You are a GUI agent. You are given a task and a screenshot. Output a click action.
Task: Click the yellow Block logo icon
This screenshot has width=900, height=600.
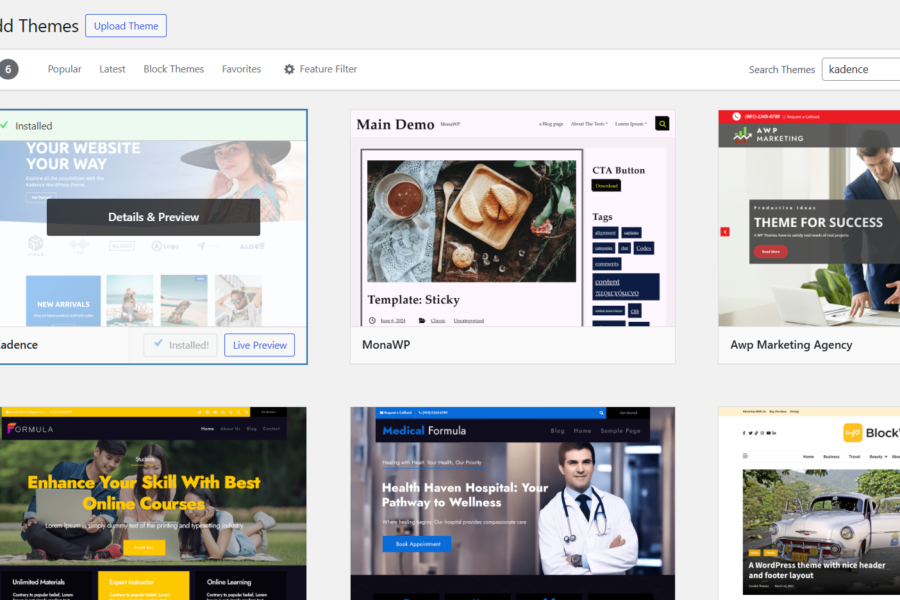tap(852, 432)
